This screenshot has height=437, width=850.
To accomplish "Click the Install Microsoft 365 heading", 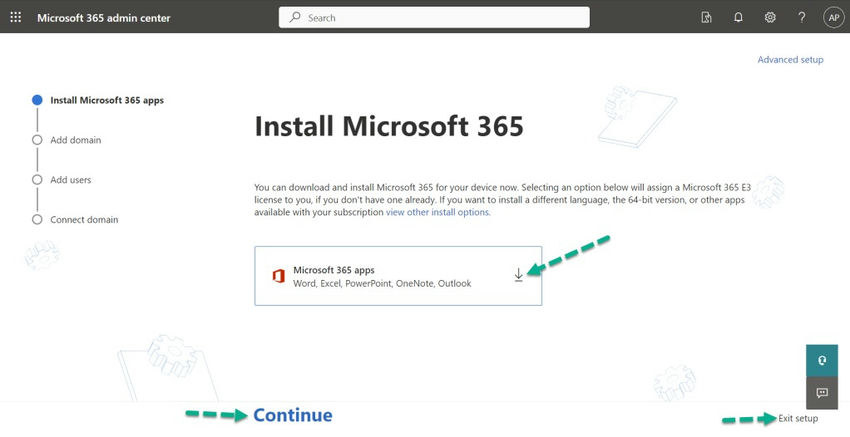I will [x=389, y=126].
